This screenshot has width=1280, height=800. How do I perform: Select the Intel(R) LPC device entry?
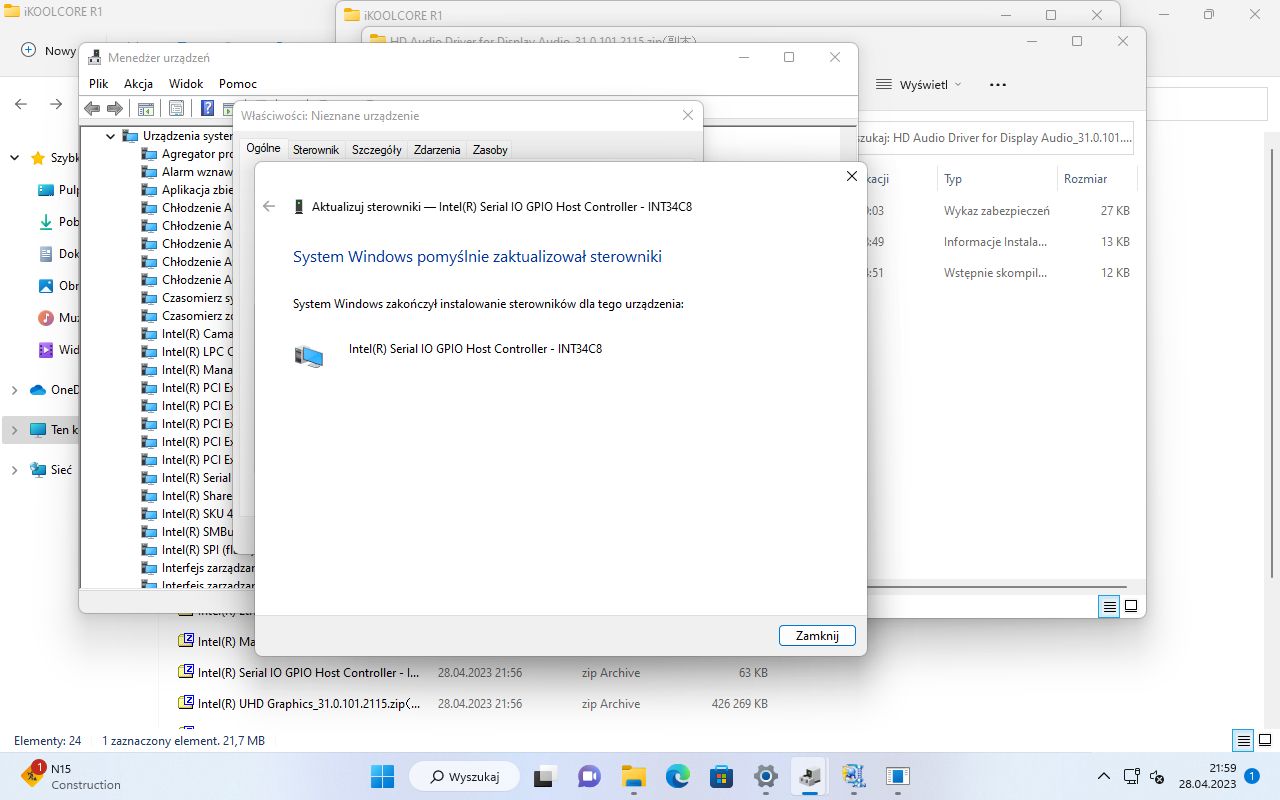pos(187,351)
